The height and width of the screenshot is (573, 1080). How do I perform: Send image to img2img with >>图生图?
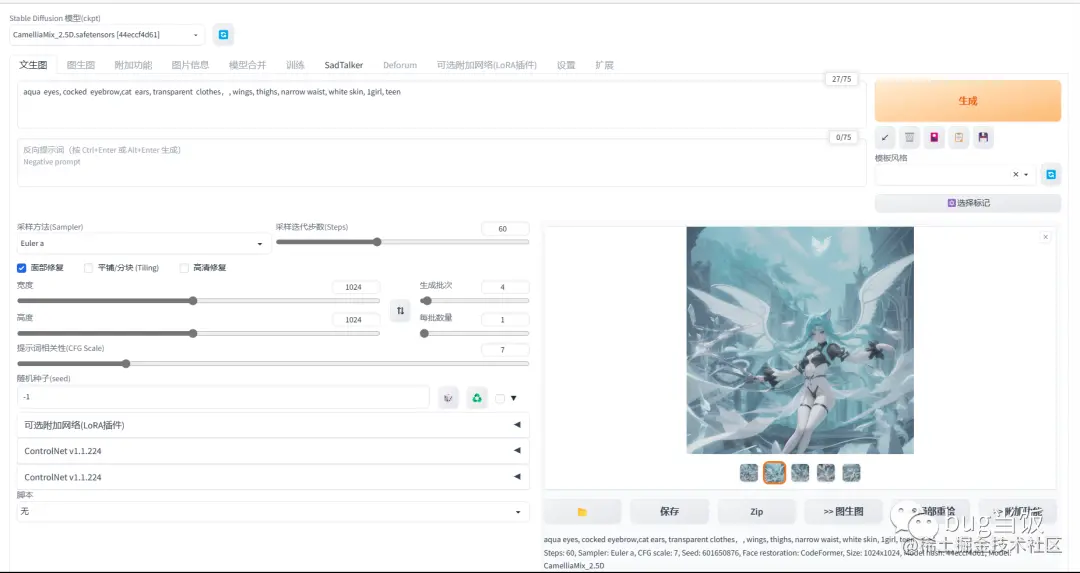pyautogui.click(x=844, y=512)
